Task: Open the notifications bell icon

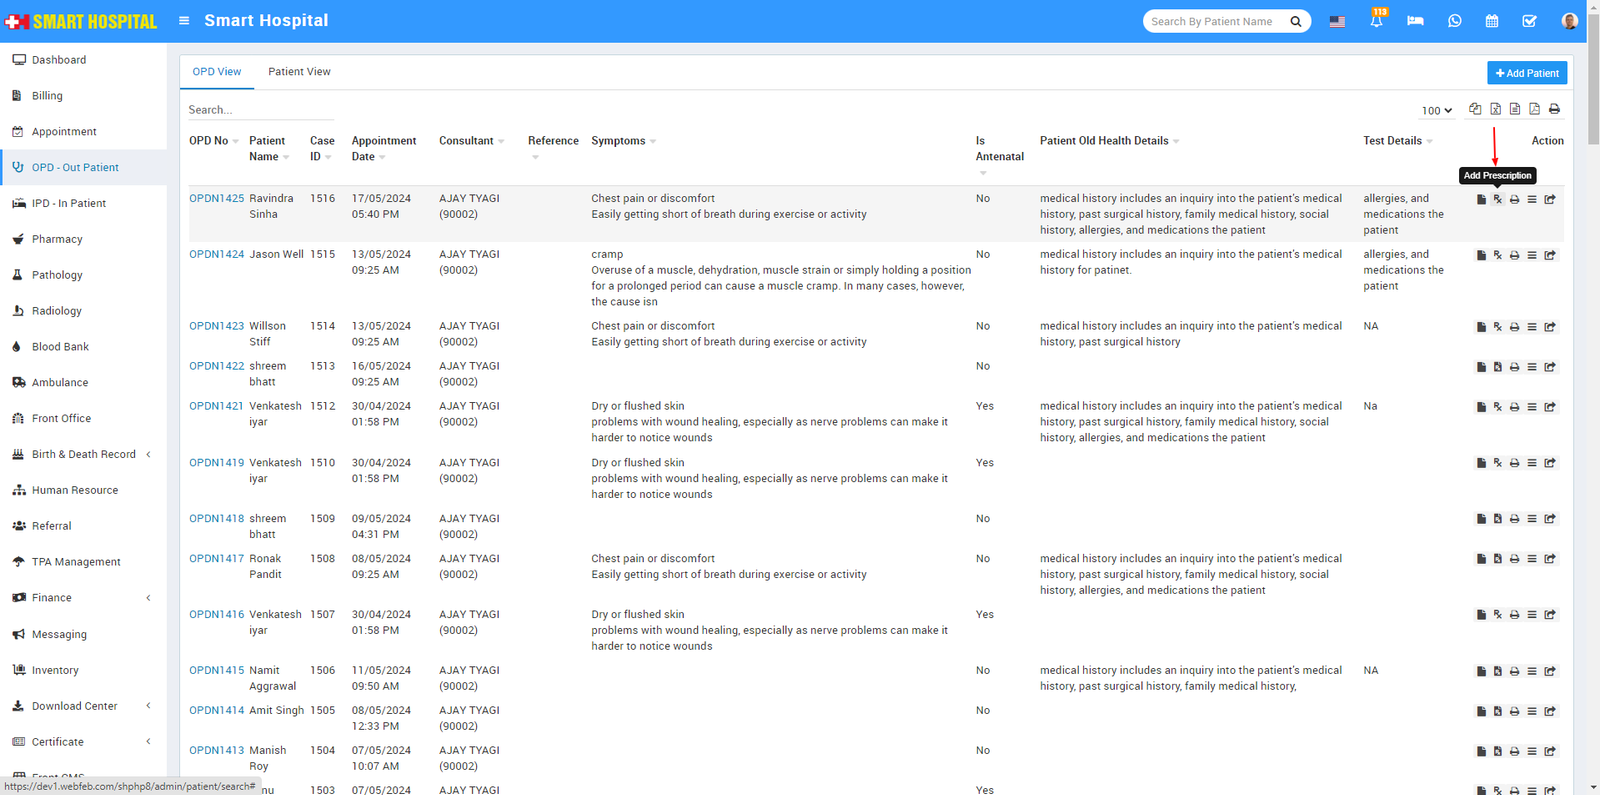Action: click(1376, 21)
